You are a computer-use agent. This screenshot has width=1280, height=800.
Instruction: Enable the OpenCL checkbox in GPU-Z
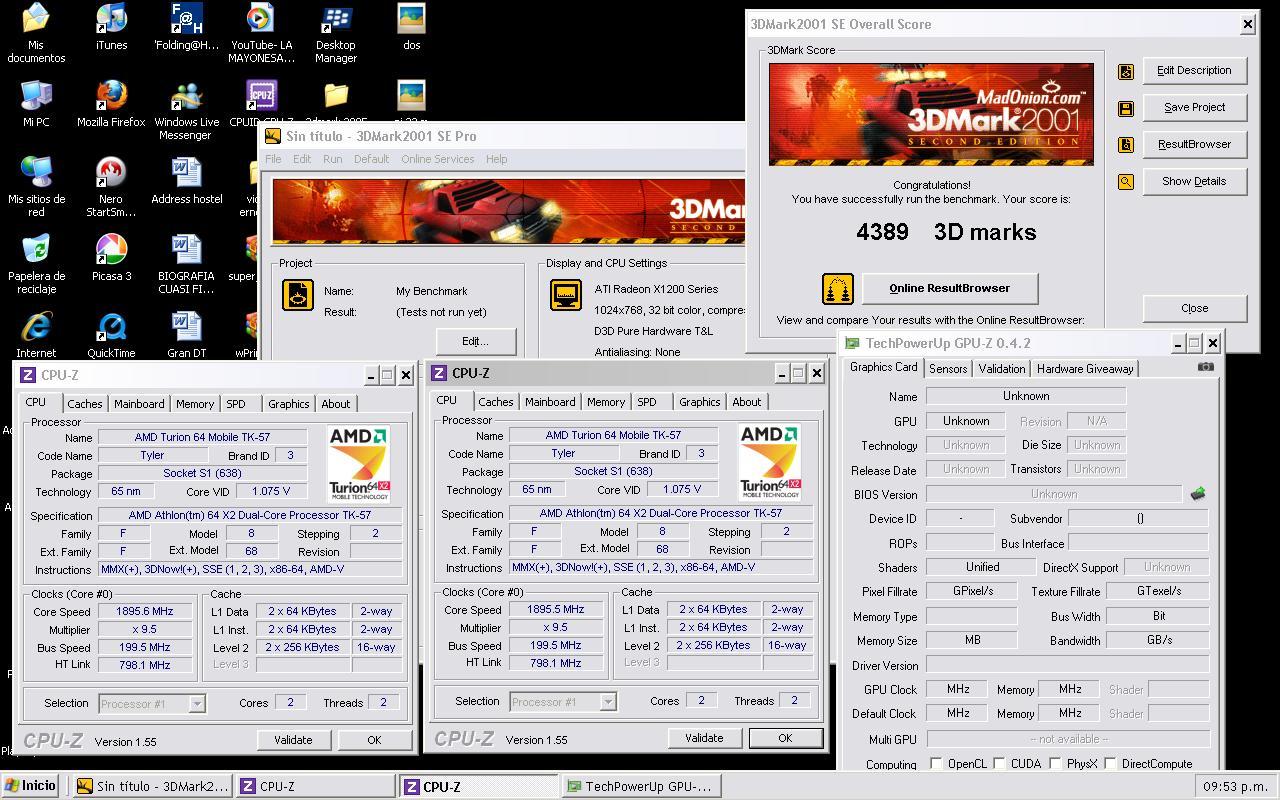[936, 764]
